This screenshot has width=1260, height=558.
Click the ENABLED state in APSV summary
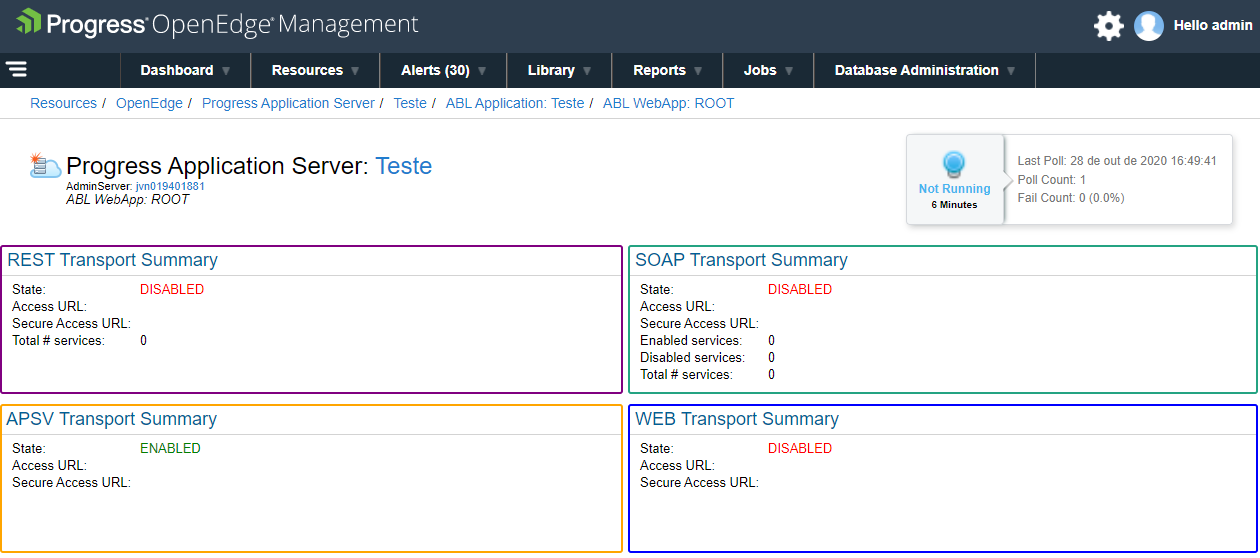pos(170,448)
